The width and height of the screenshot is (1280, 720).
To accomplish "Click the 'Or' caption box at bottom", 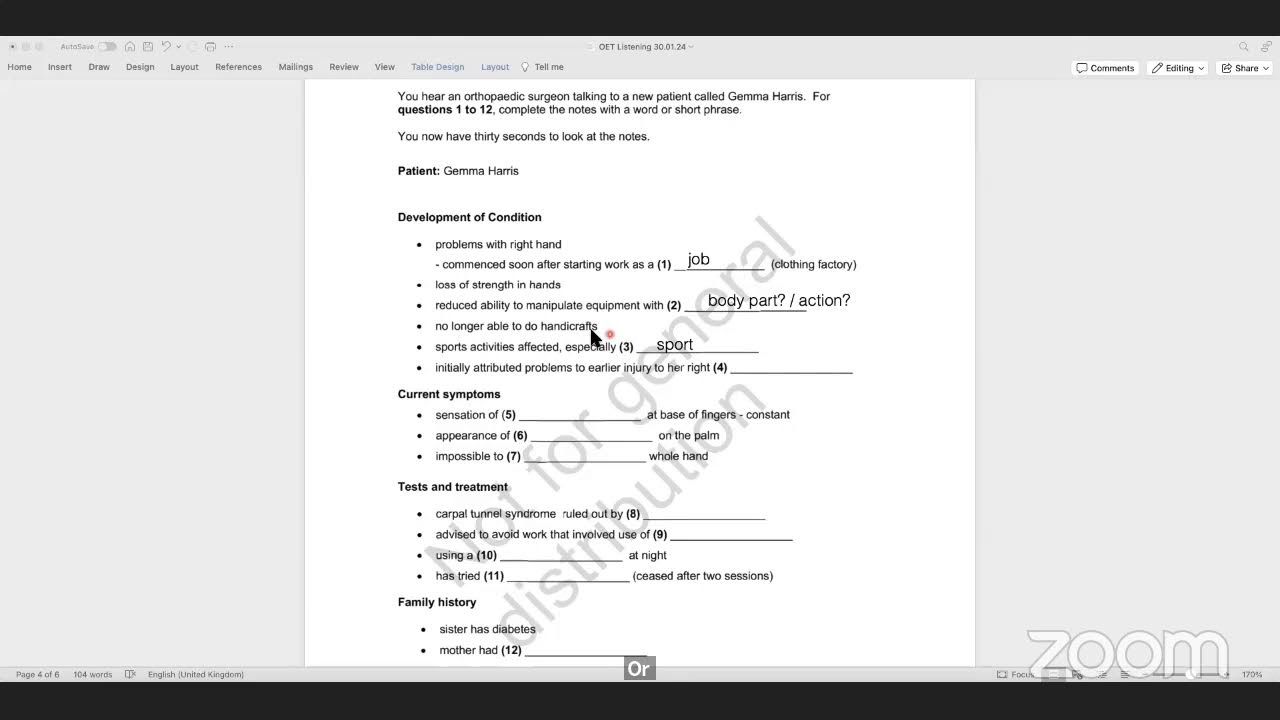I will pyautogui.click(x=639, y=669).
